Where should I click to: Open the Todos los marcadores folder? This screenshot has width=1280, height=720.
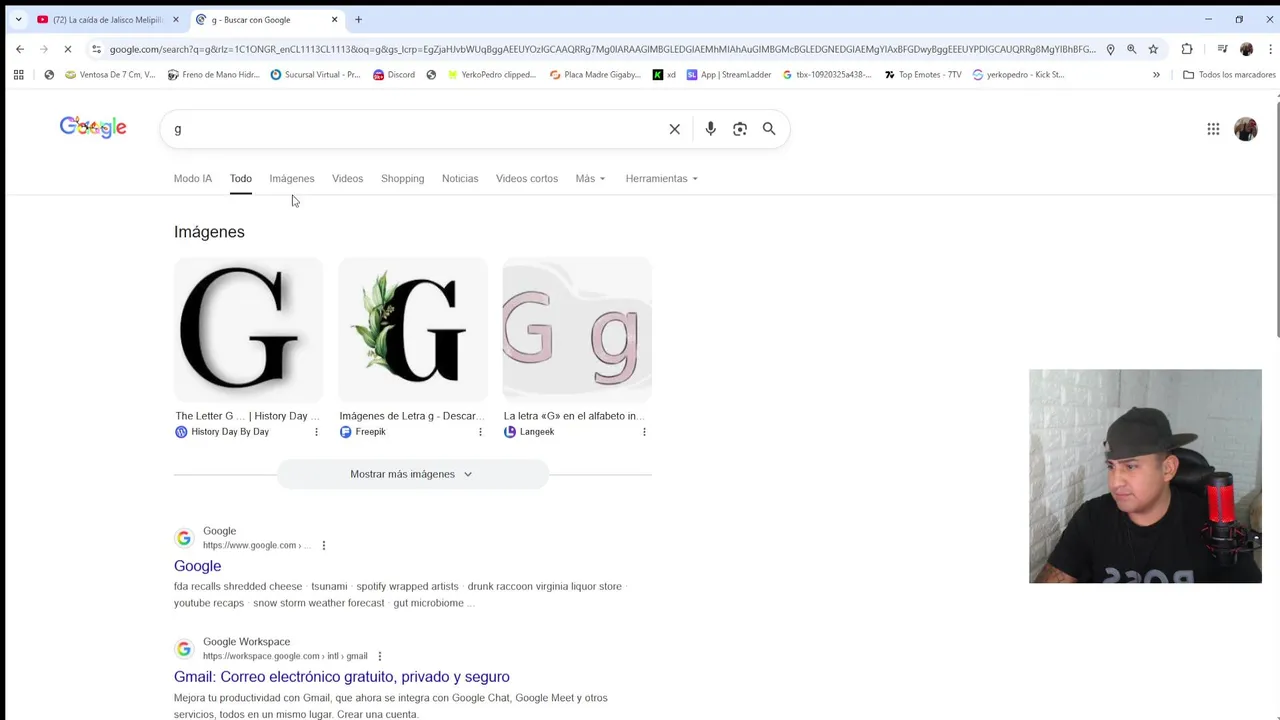(x=1229, y=74)
